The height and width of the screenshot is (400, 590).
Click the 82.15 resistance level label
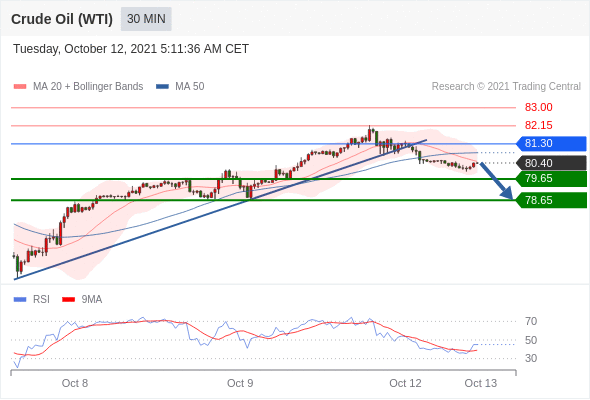pyautogui.click(x=538, y=125)
